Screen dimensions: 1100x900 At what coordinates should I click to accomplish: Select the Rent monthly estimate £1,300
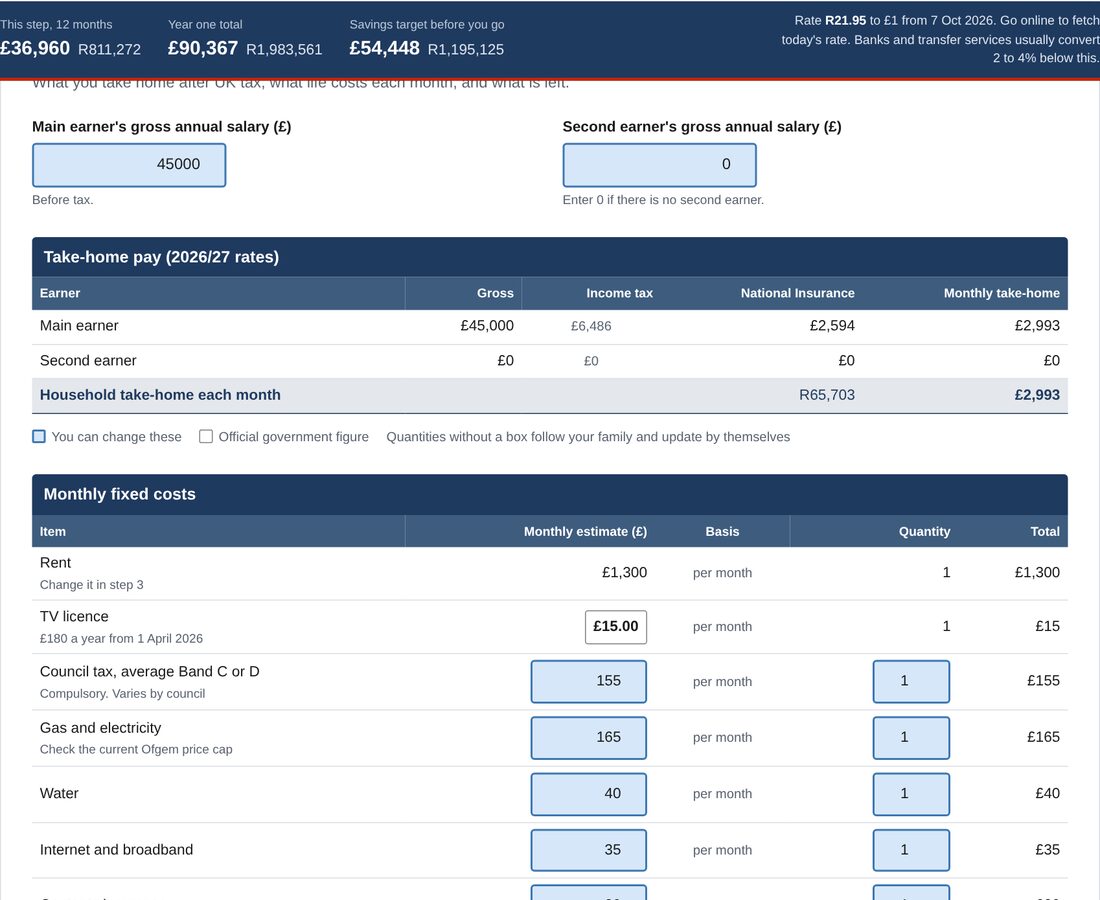coord(624,572)
